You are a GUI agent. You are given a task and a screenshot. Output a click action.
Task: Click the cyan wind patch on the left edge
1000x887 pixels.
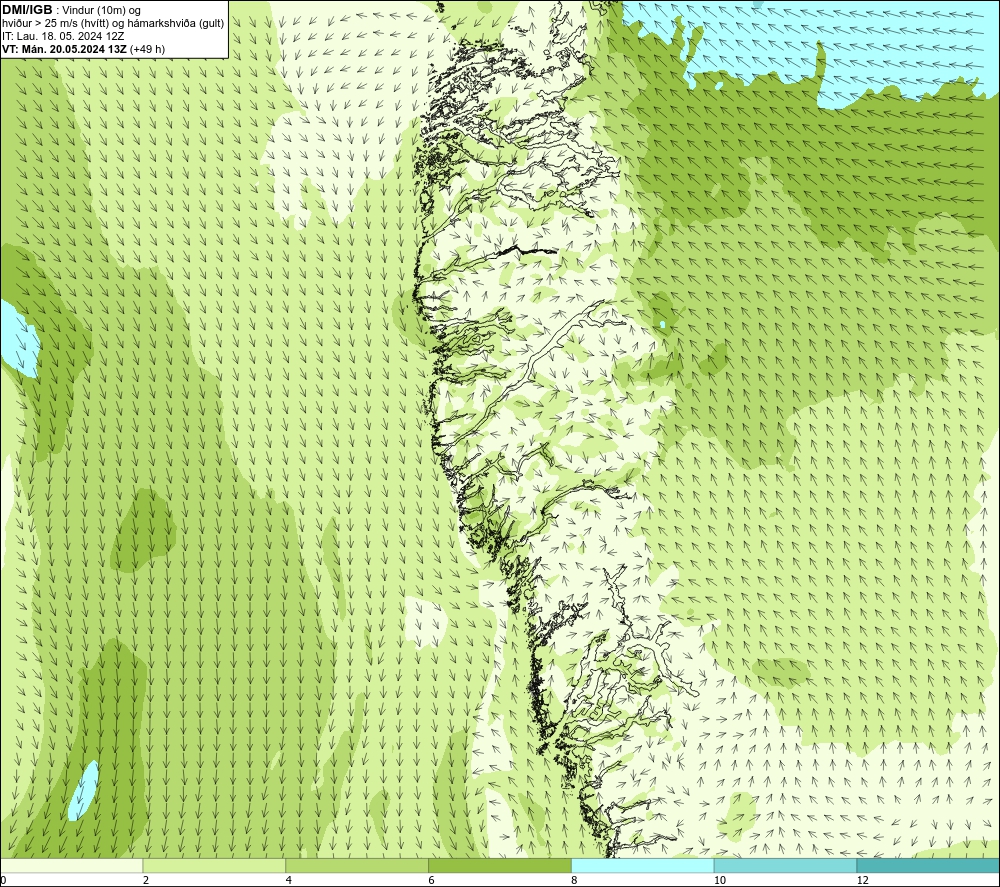[18, 339]
